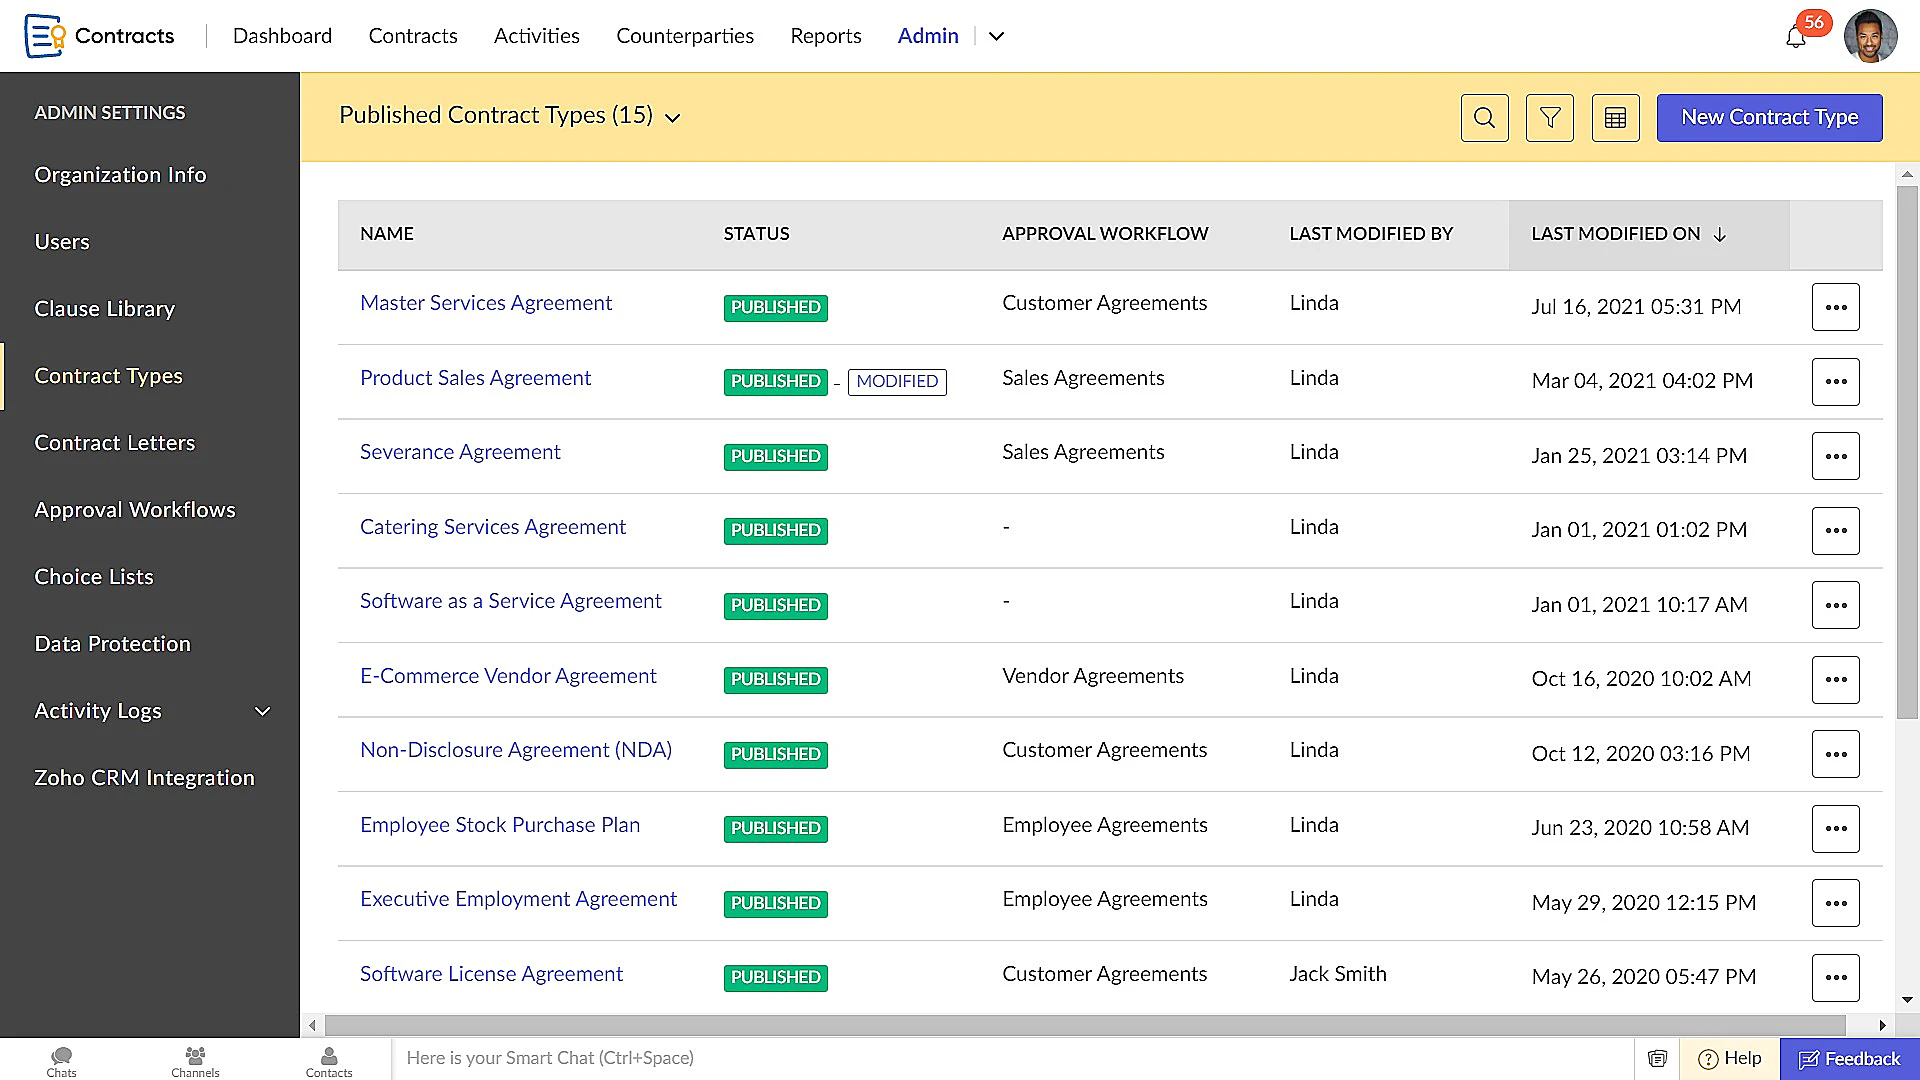Open row actions for Software License Agreement
Image resolution: width=1920 pixels, height=1080 pixels.
coord(1835,977)
